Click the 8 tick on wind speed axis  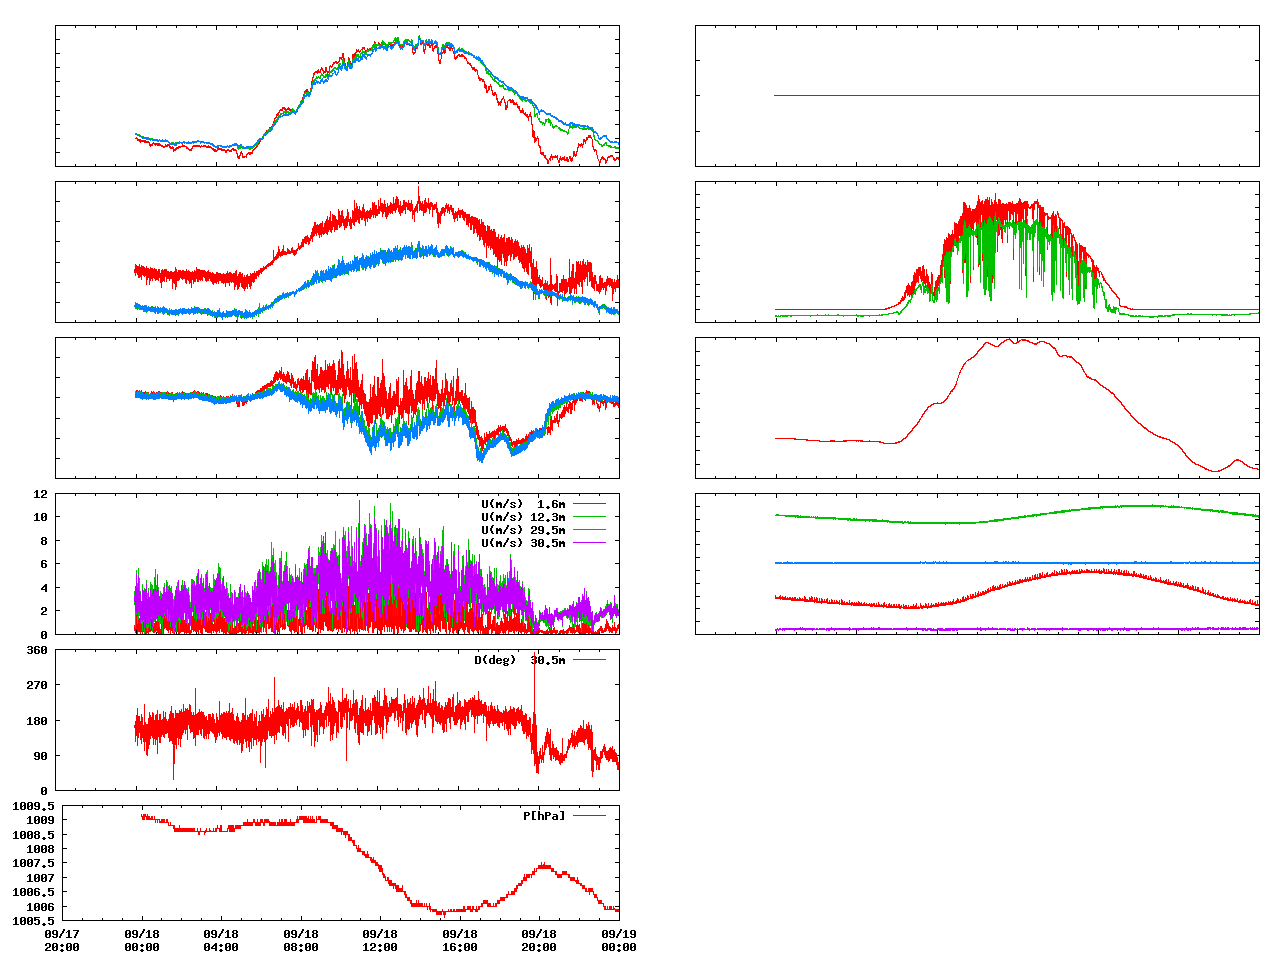43,541
